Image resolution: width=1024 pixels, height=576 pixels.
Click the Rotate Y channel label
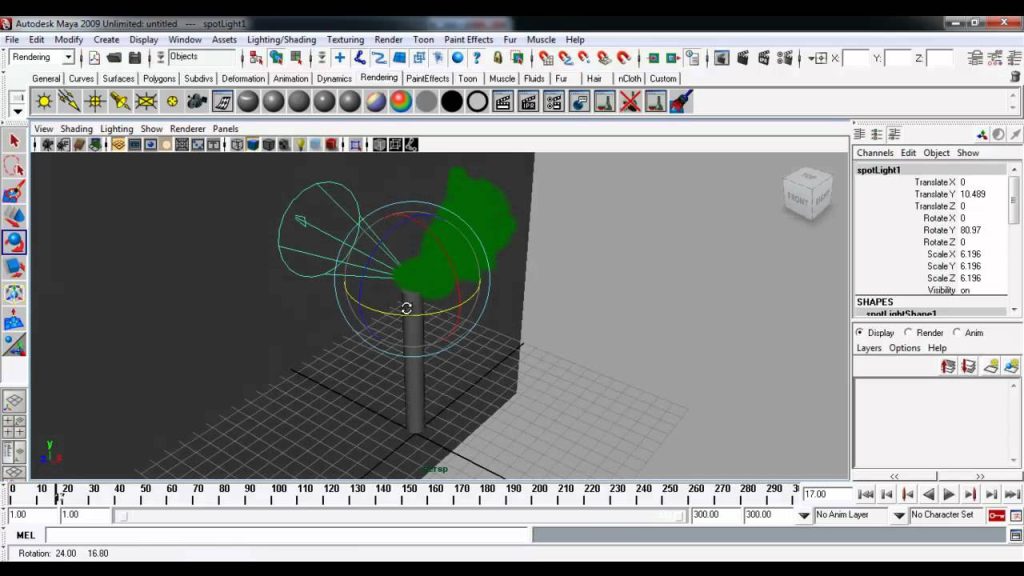pos(938,230)
